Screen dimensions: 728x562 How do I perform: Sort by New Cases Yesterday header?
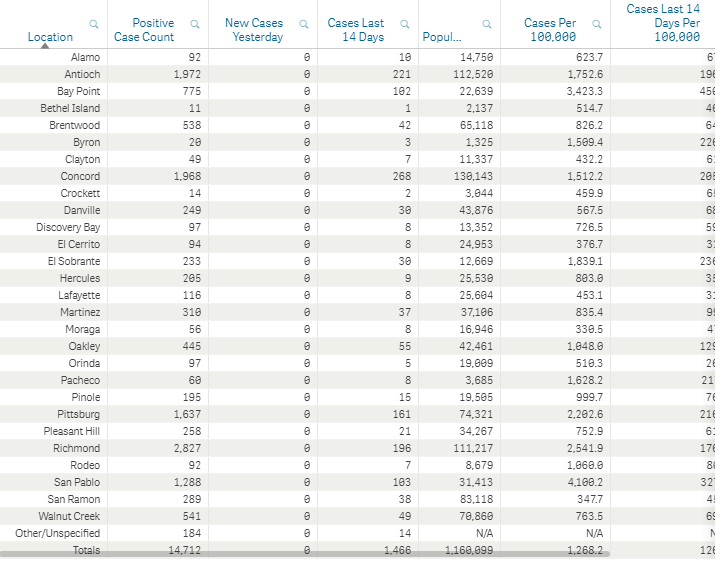(254, 30)
